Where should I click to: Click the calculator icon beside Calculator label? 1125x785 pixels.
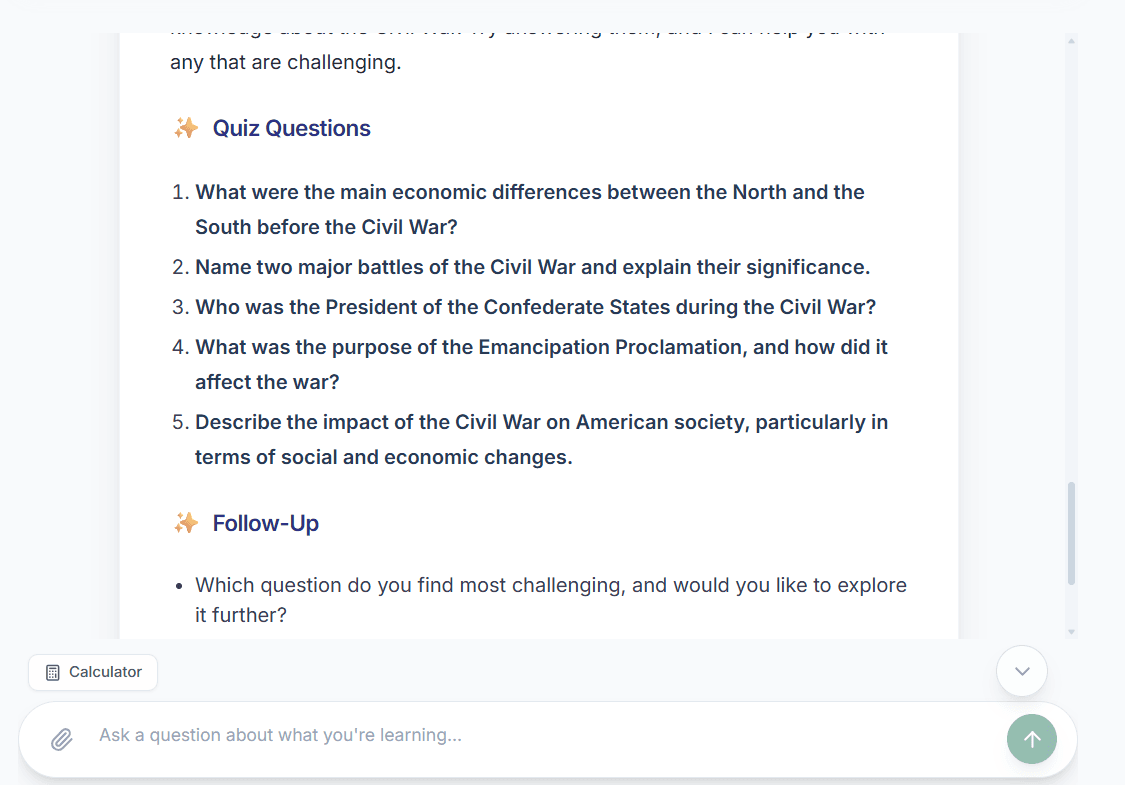(54, 673)
